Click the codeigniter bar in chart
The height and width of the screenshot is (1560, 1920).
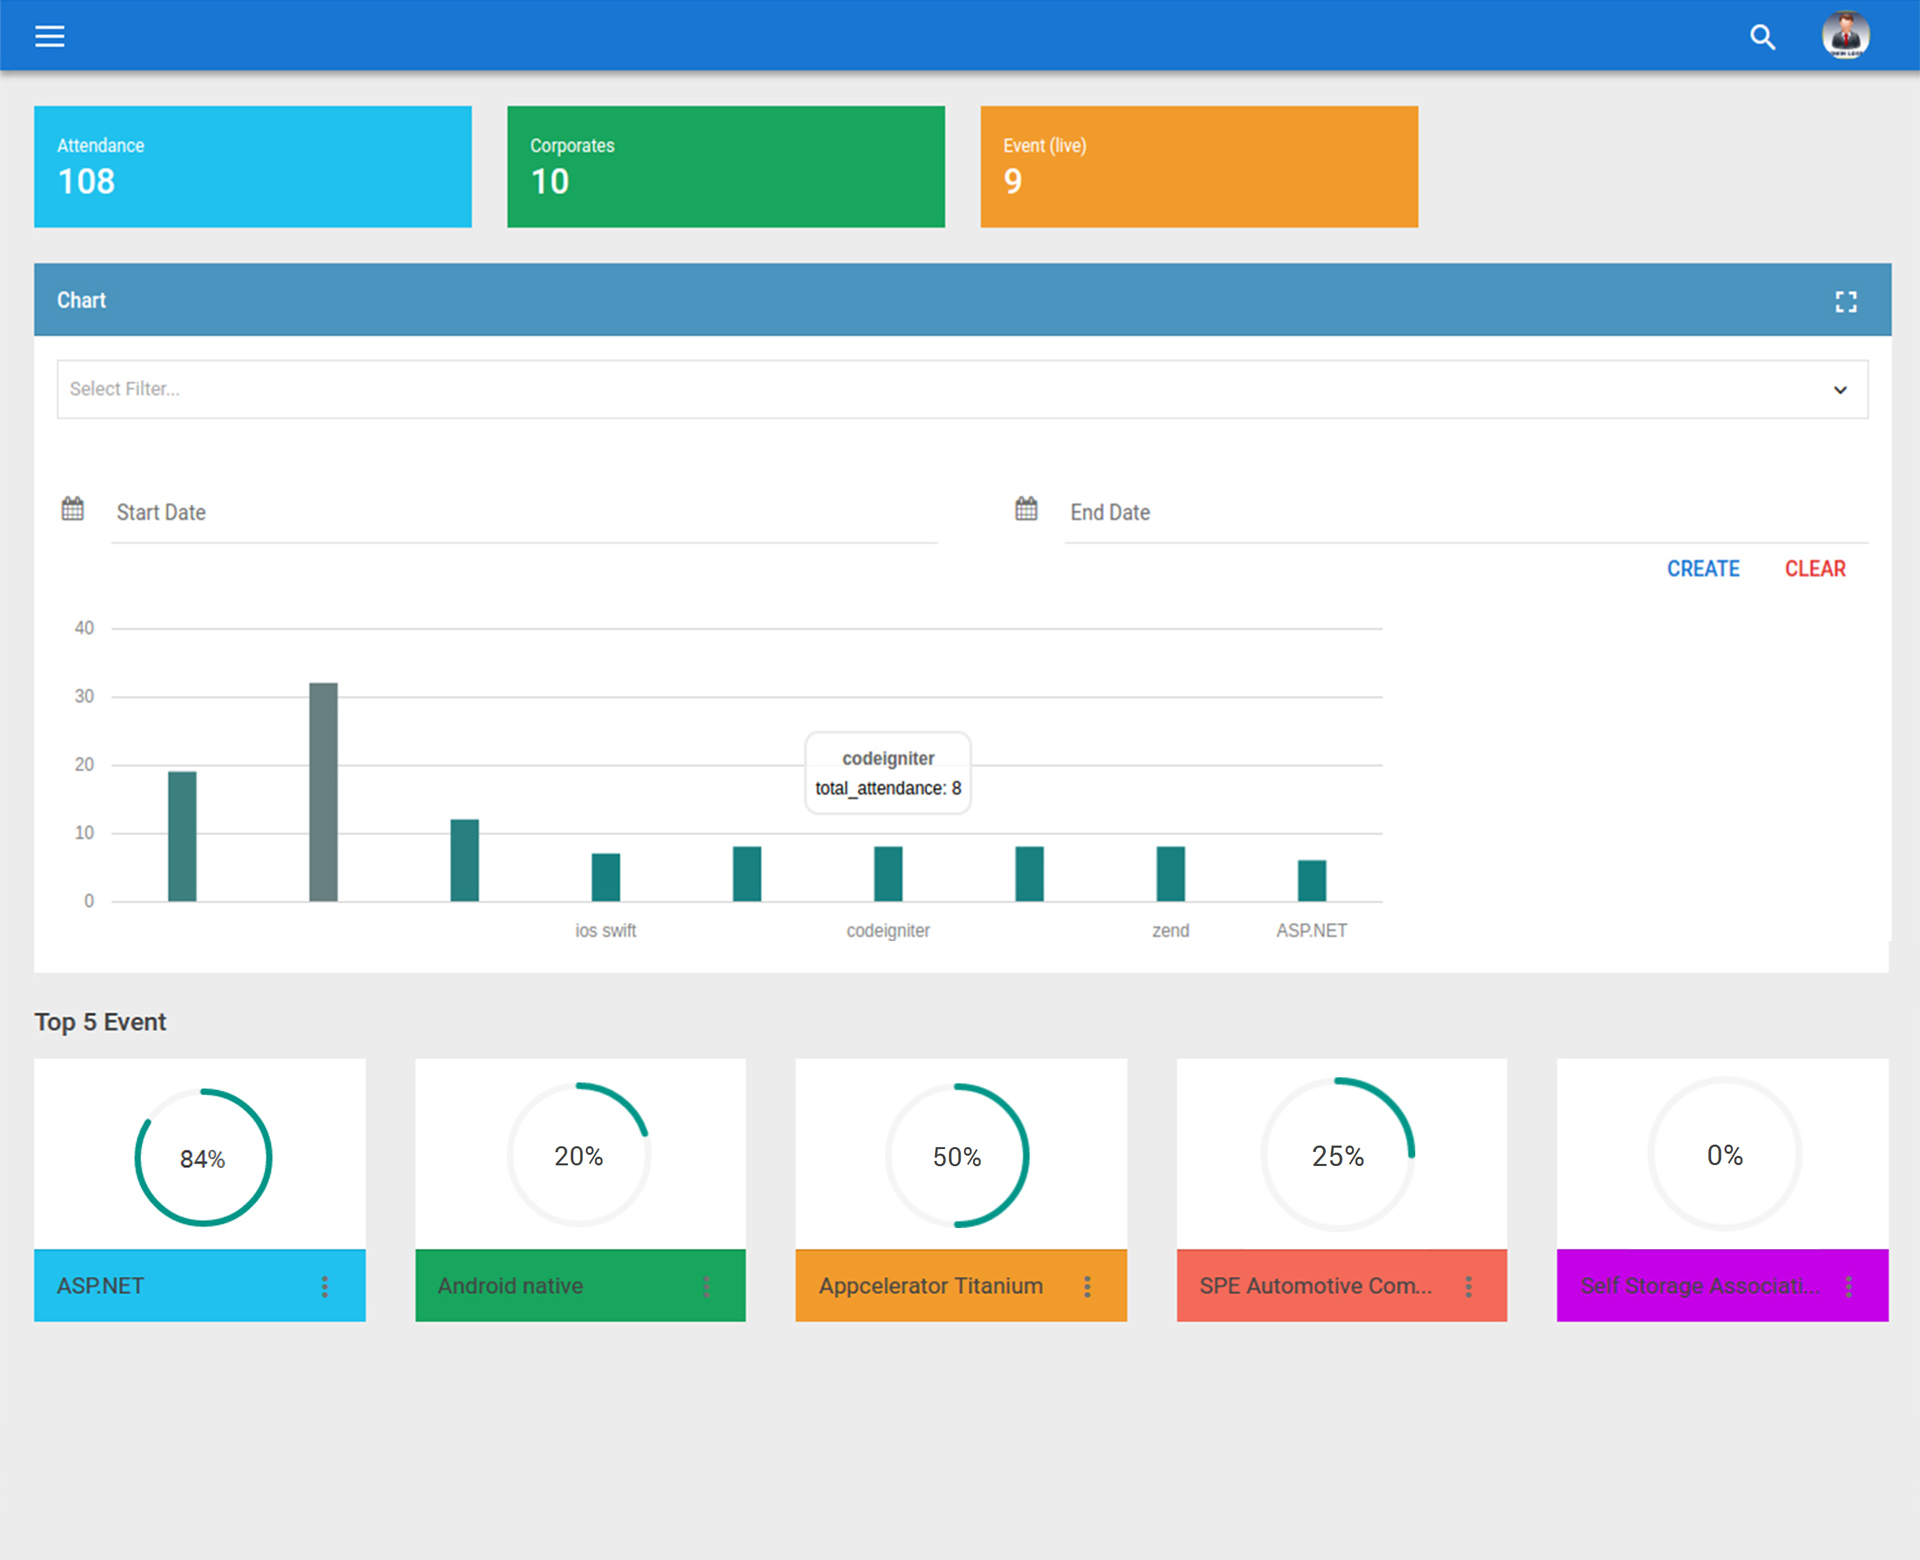click(888, 874)
